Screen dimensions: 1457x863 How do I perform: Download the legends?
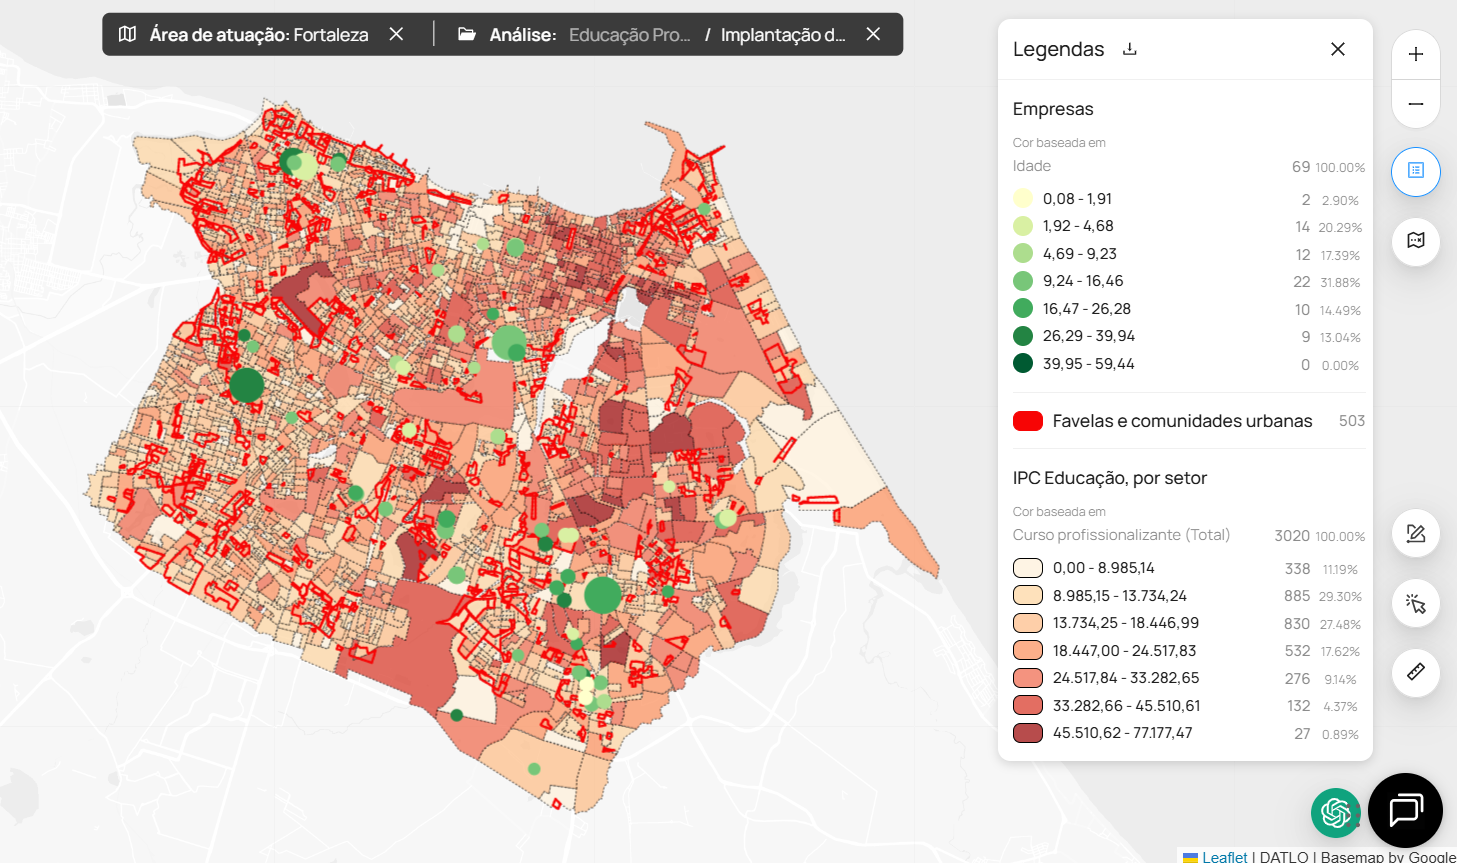(x=1130, y=49)
